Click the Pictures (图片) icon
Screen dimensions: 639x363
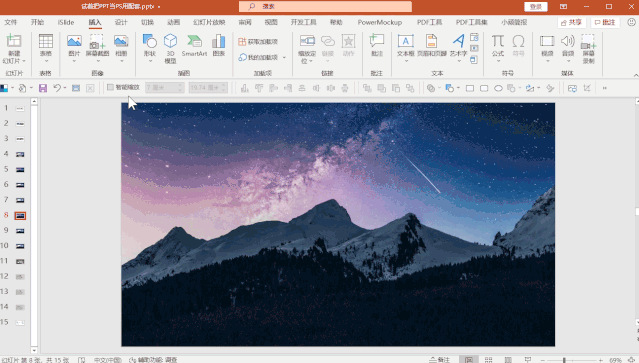[74, 42]
